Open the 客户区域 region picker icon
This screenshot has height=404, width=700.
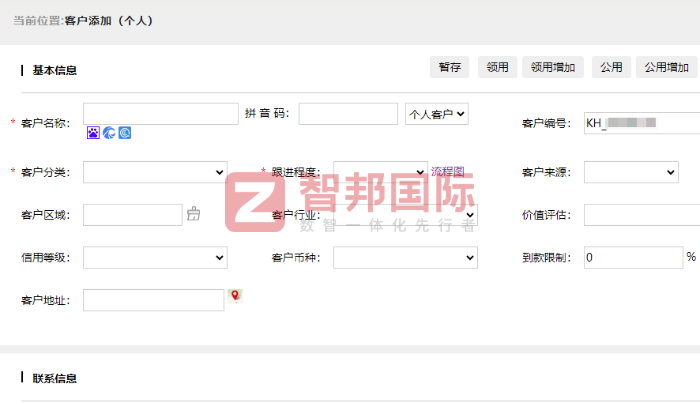coord(194,214)
